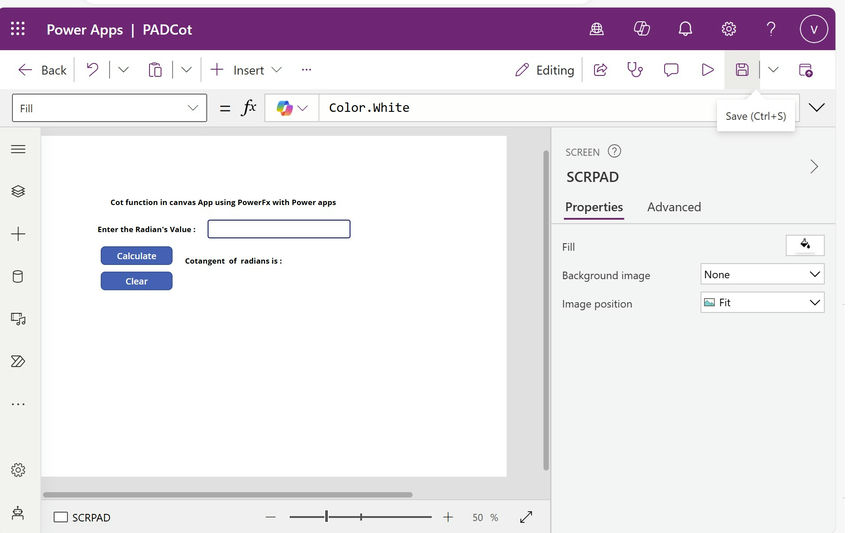Viewport: 850px width, 533px height.
Task: Open the environment selector icon
Action: tap(596, 29)
